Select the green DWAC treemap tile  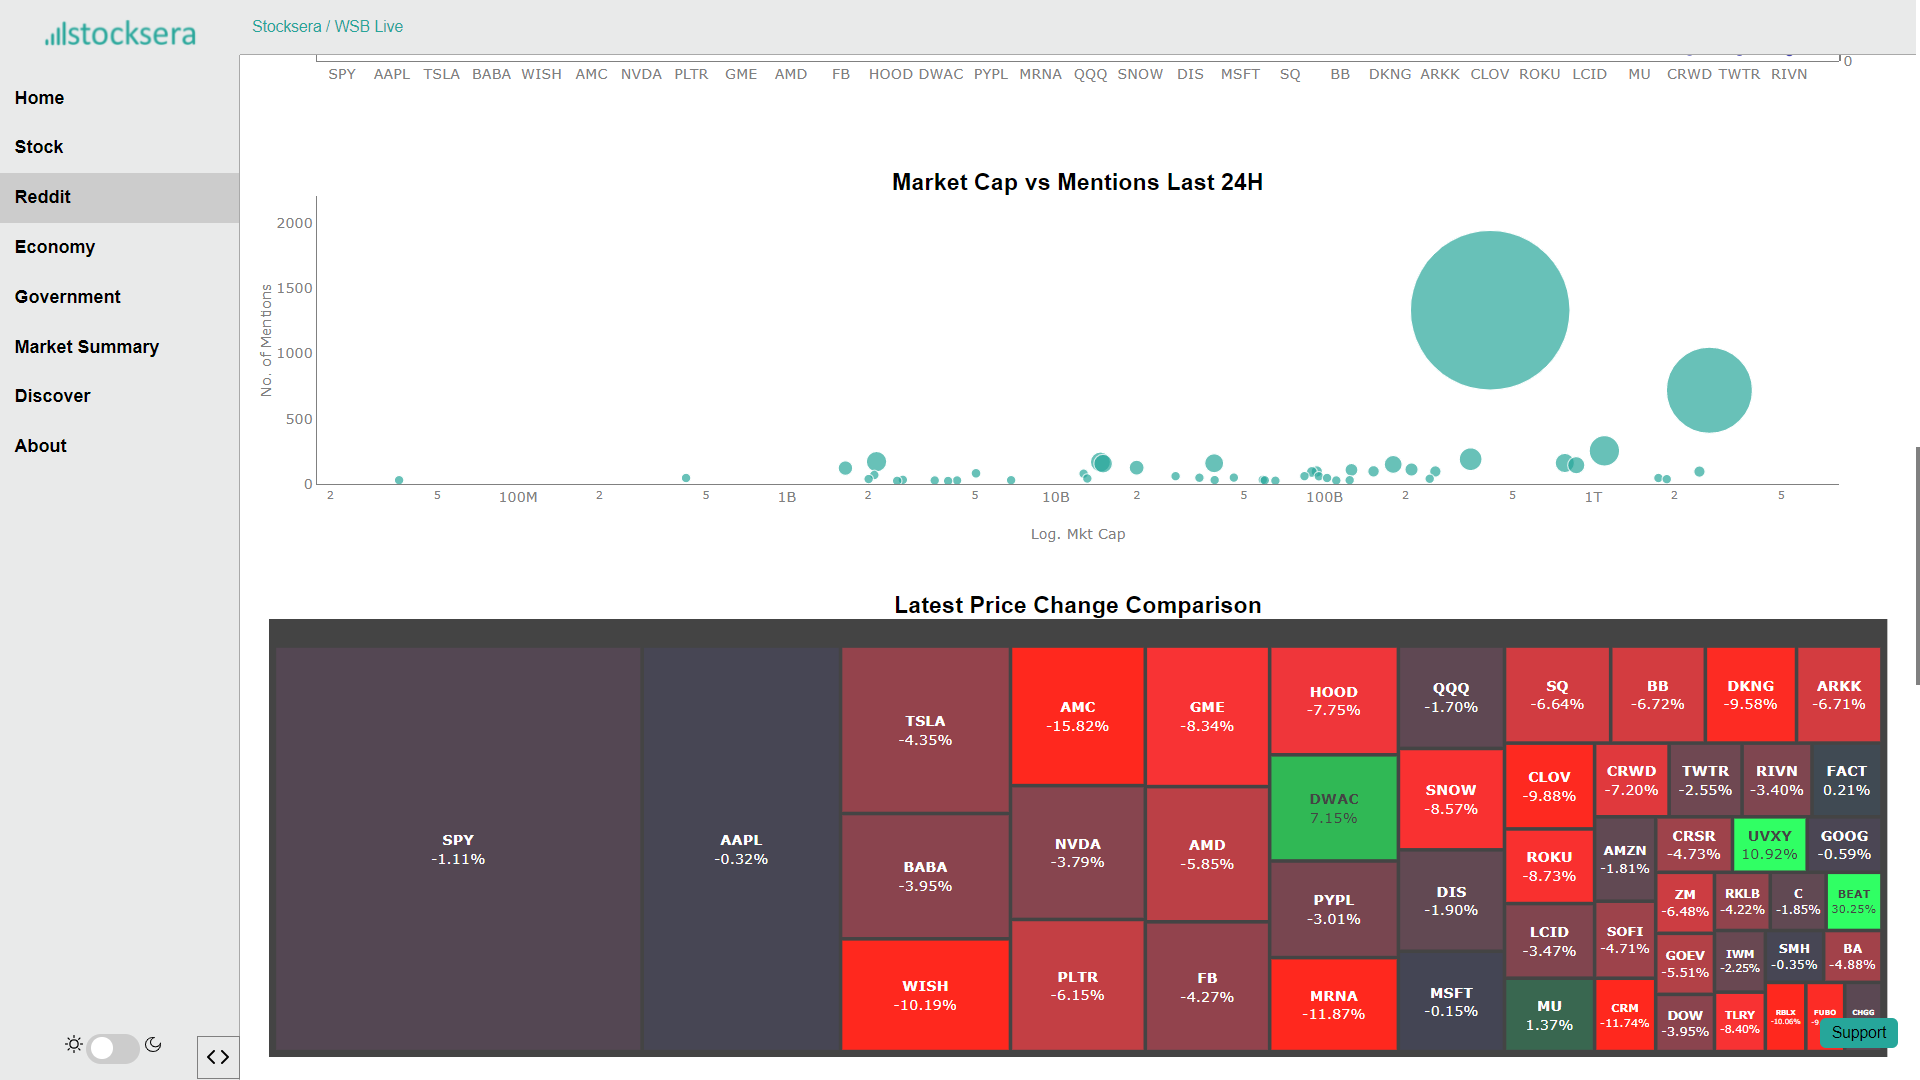coord(1333,808)
